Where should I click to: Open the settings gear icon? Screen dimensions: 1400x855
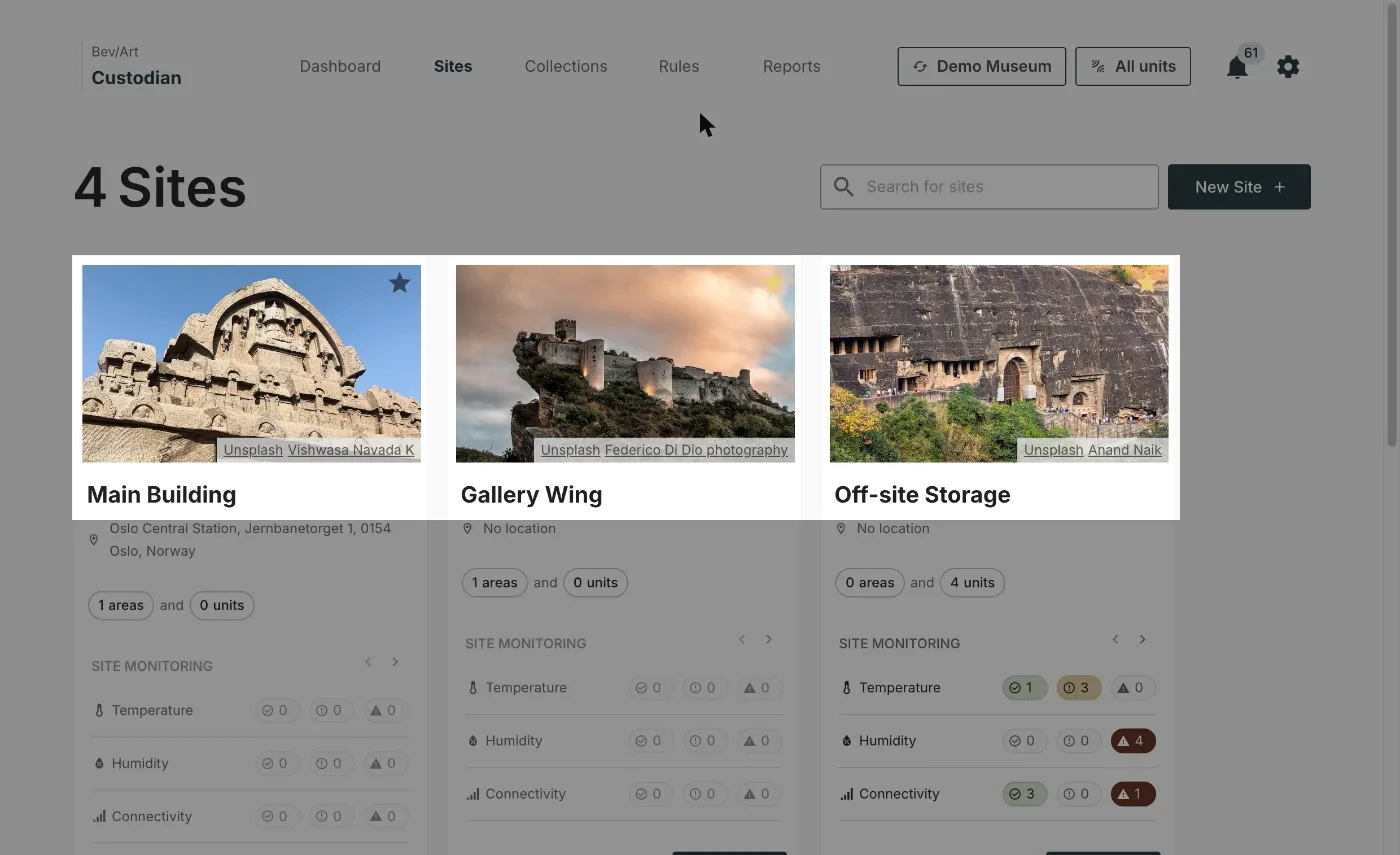(x=1288, y=67)
